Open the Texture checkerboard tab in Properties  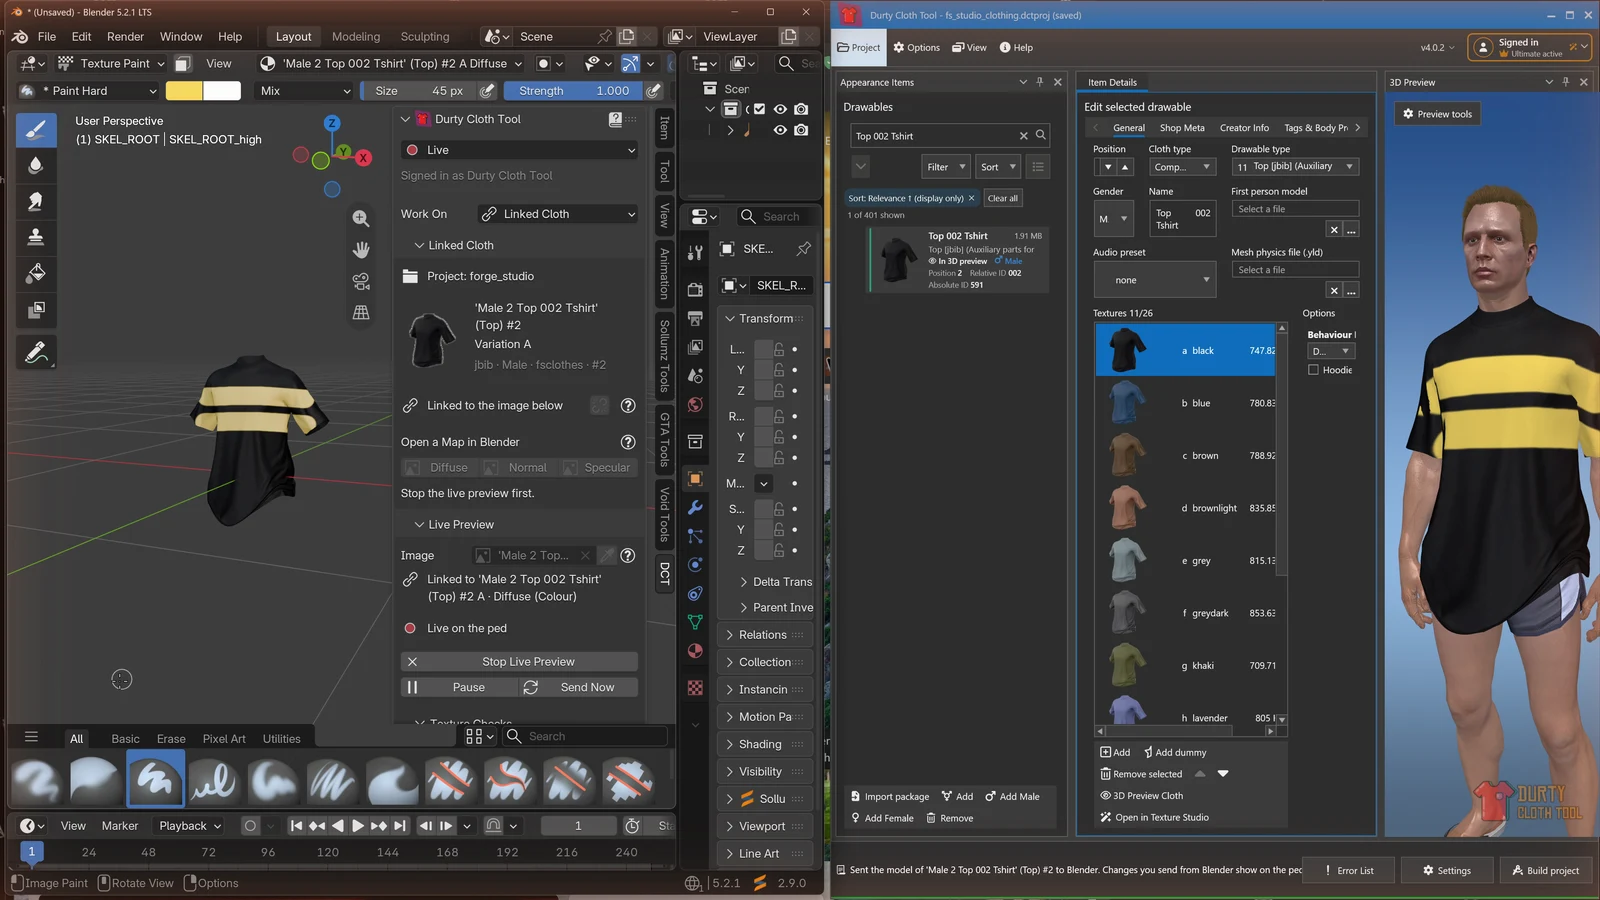tap(695, 688)
